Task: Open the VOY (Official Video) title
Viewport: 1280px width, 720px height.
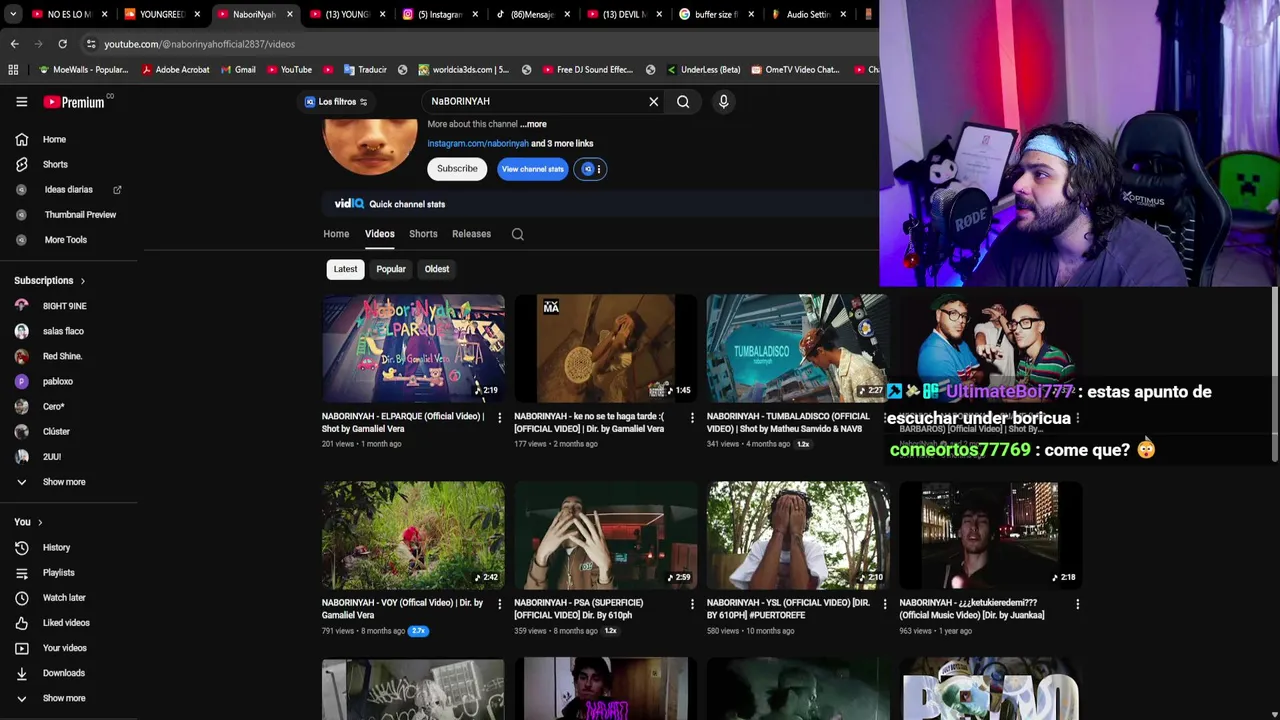Action: pos(402,609)
